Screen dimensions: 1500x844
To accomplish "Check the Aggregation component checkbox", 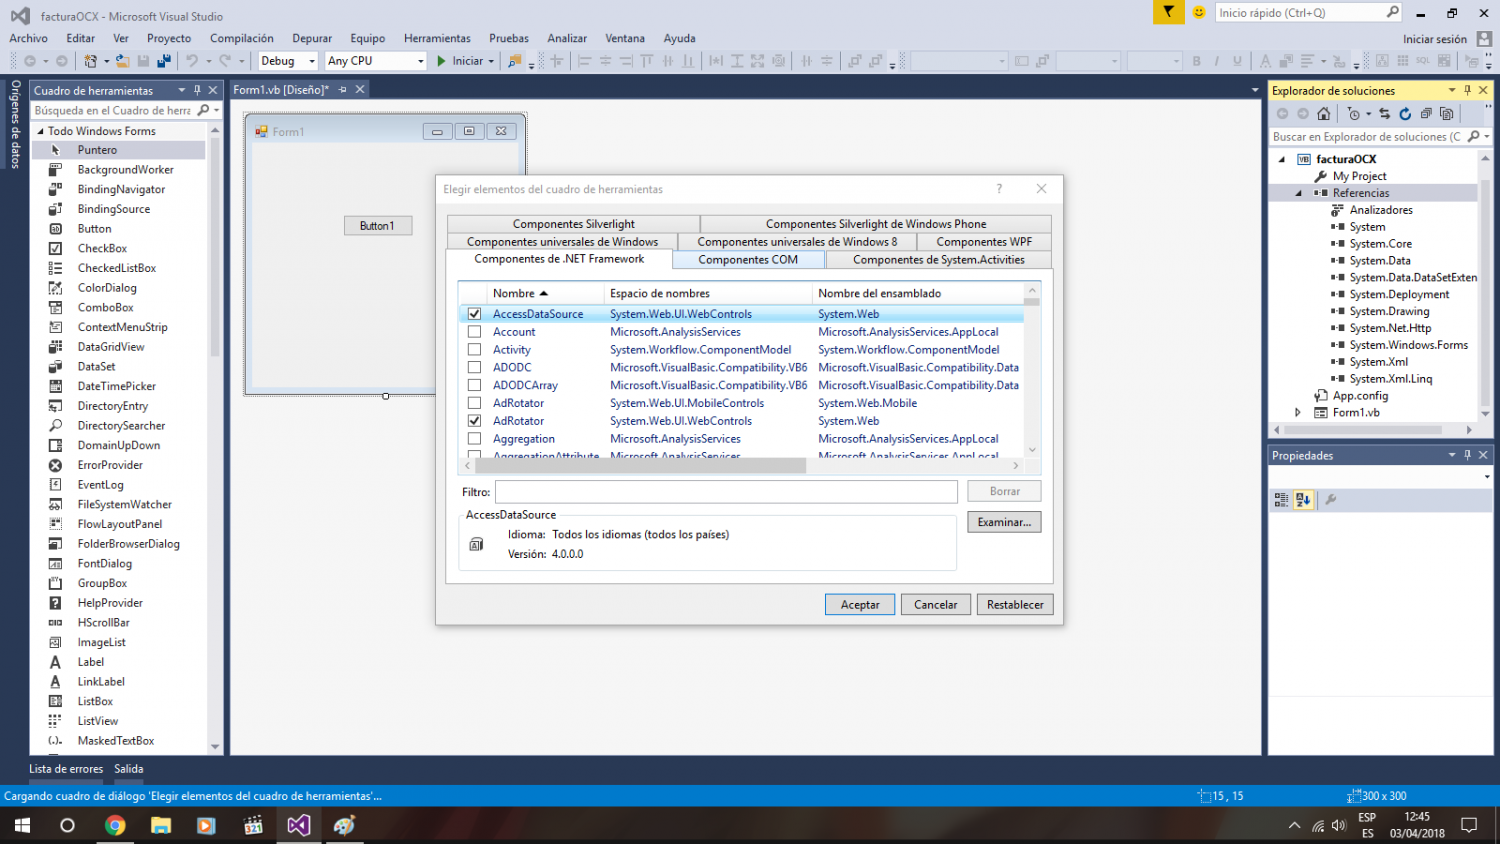I will (475, 439).
